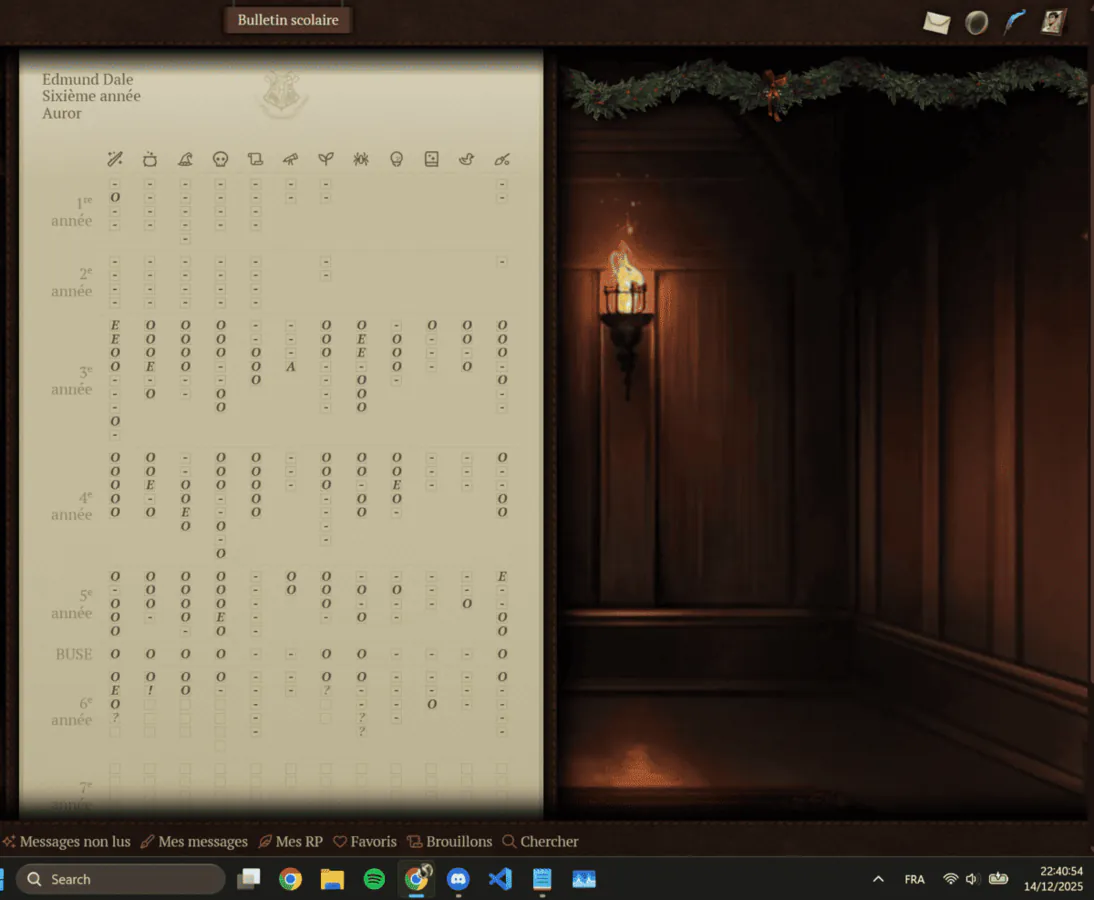Click BUSE grade under cauldron icon

point(150,654)
